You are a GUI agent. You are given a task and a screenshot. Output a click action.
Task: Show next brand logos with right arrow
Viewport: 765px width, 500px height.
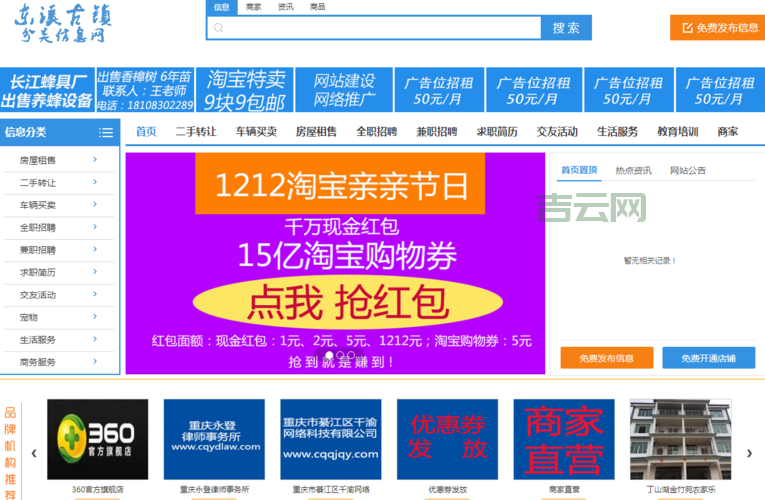pyautogui.click(x=749, y=453)
